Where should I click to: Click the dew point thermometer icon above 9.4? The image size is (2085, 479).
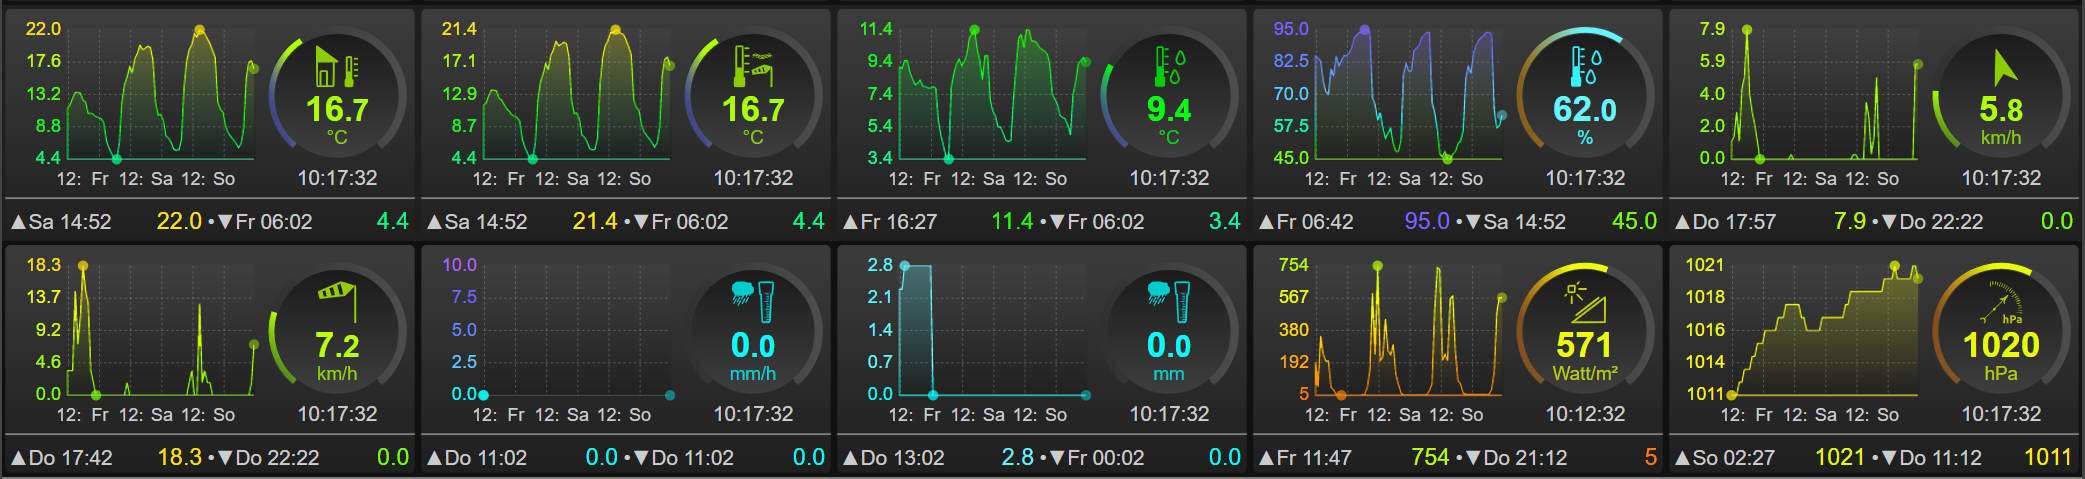click(1169, 67)
